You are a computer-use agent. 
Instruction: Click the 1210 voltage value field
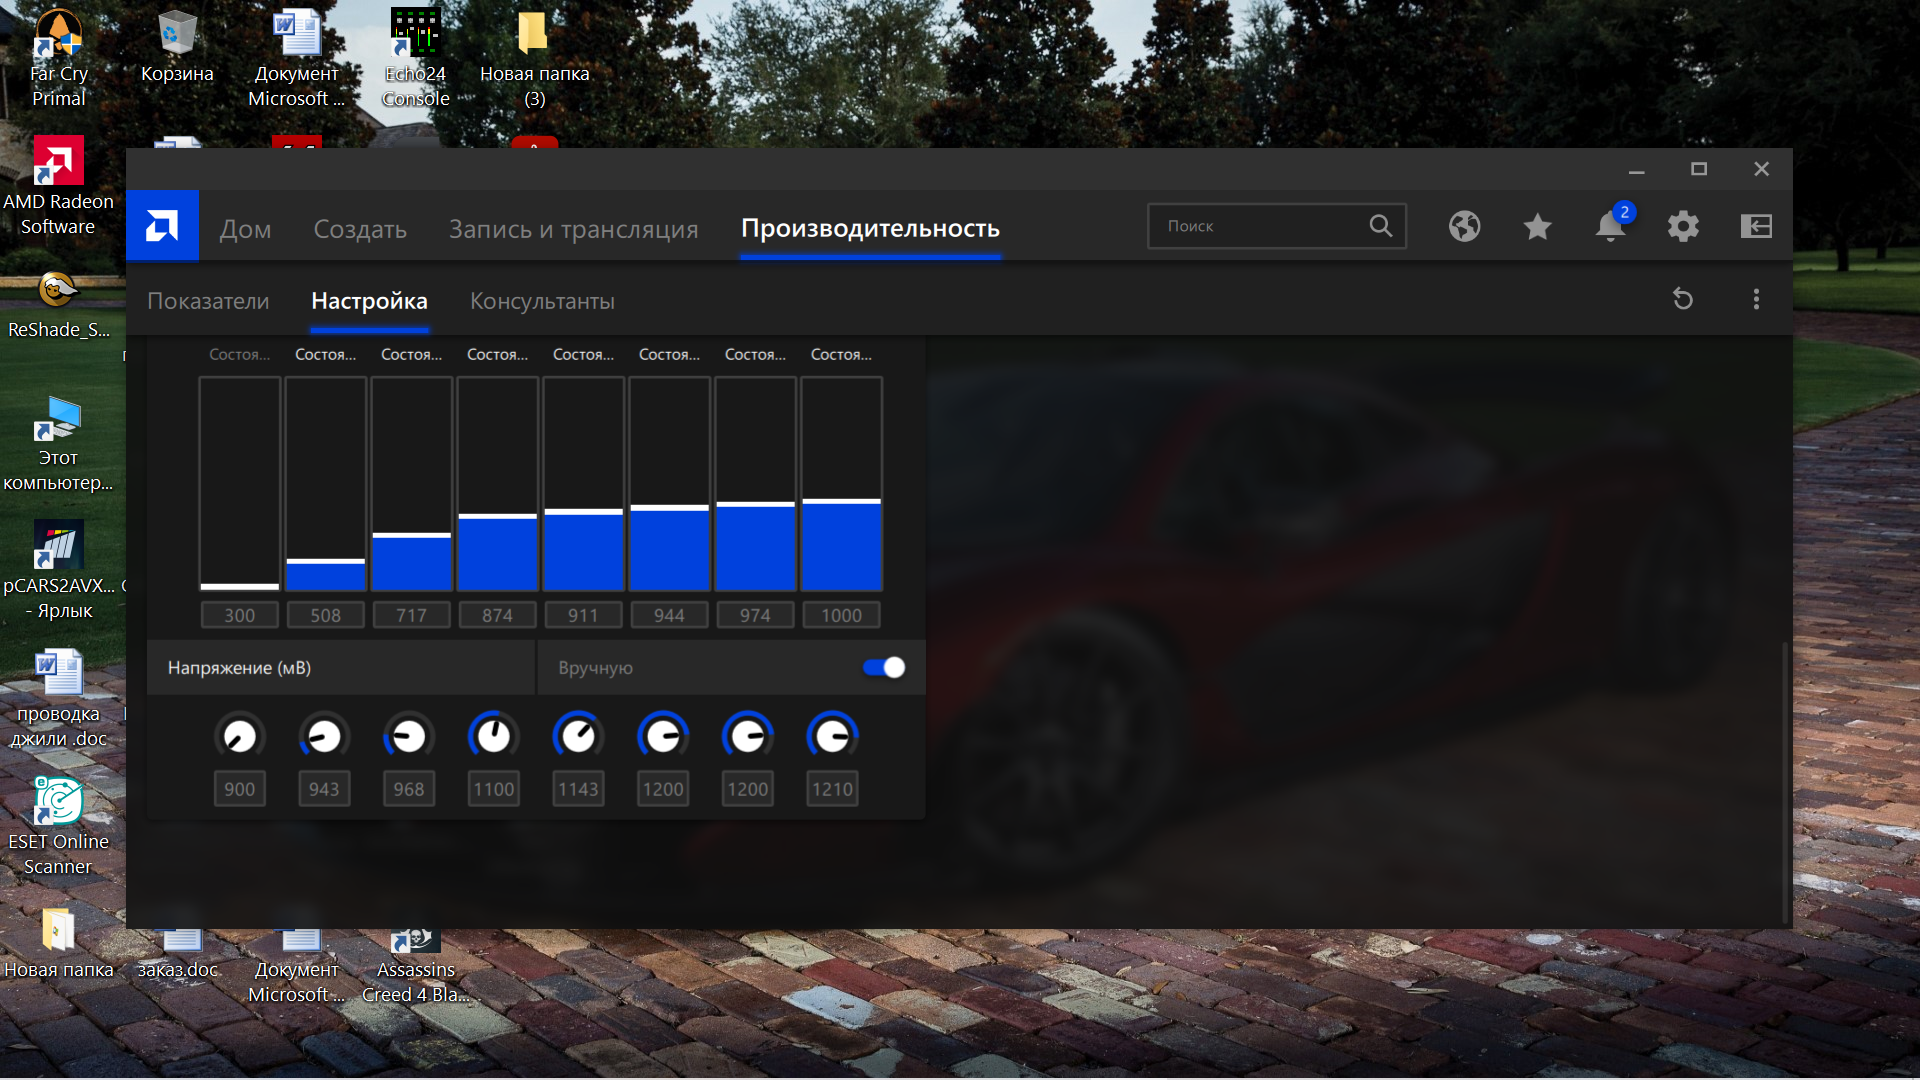click(x=832, y=789)
